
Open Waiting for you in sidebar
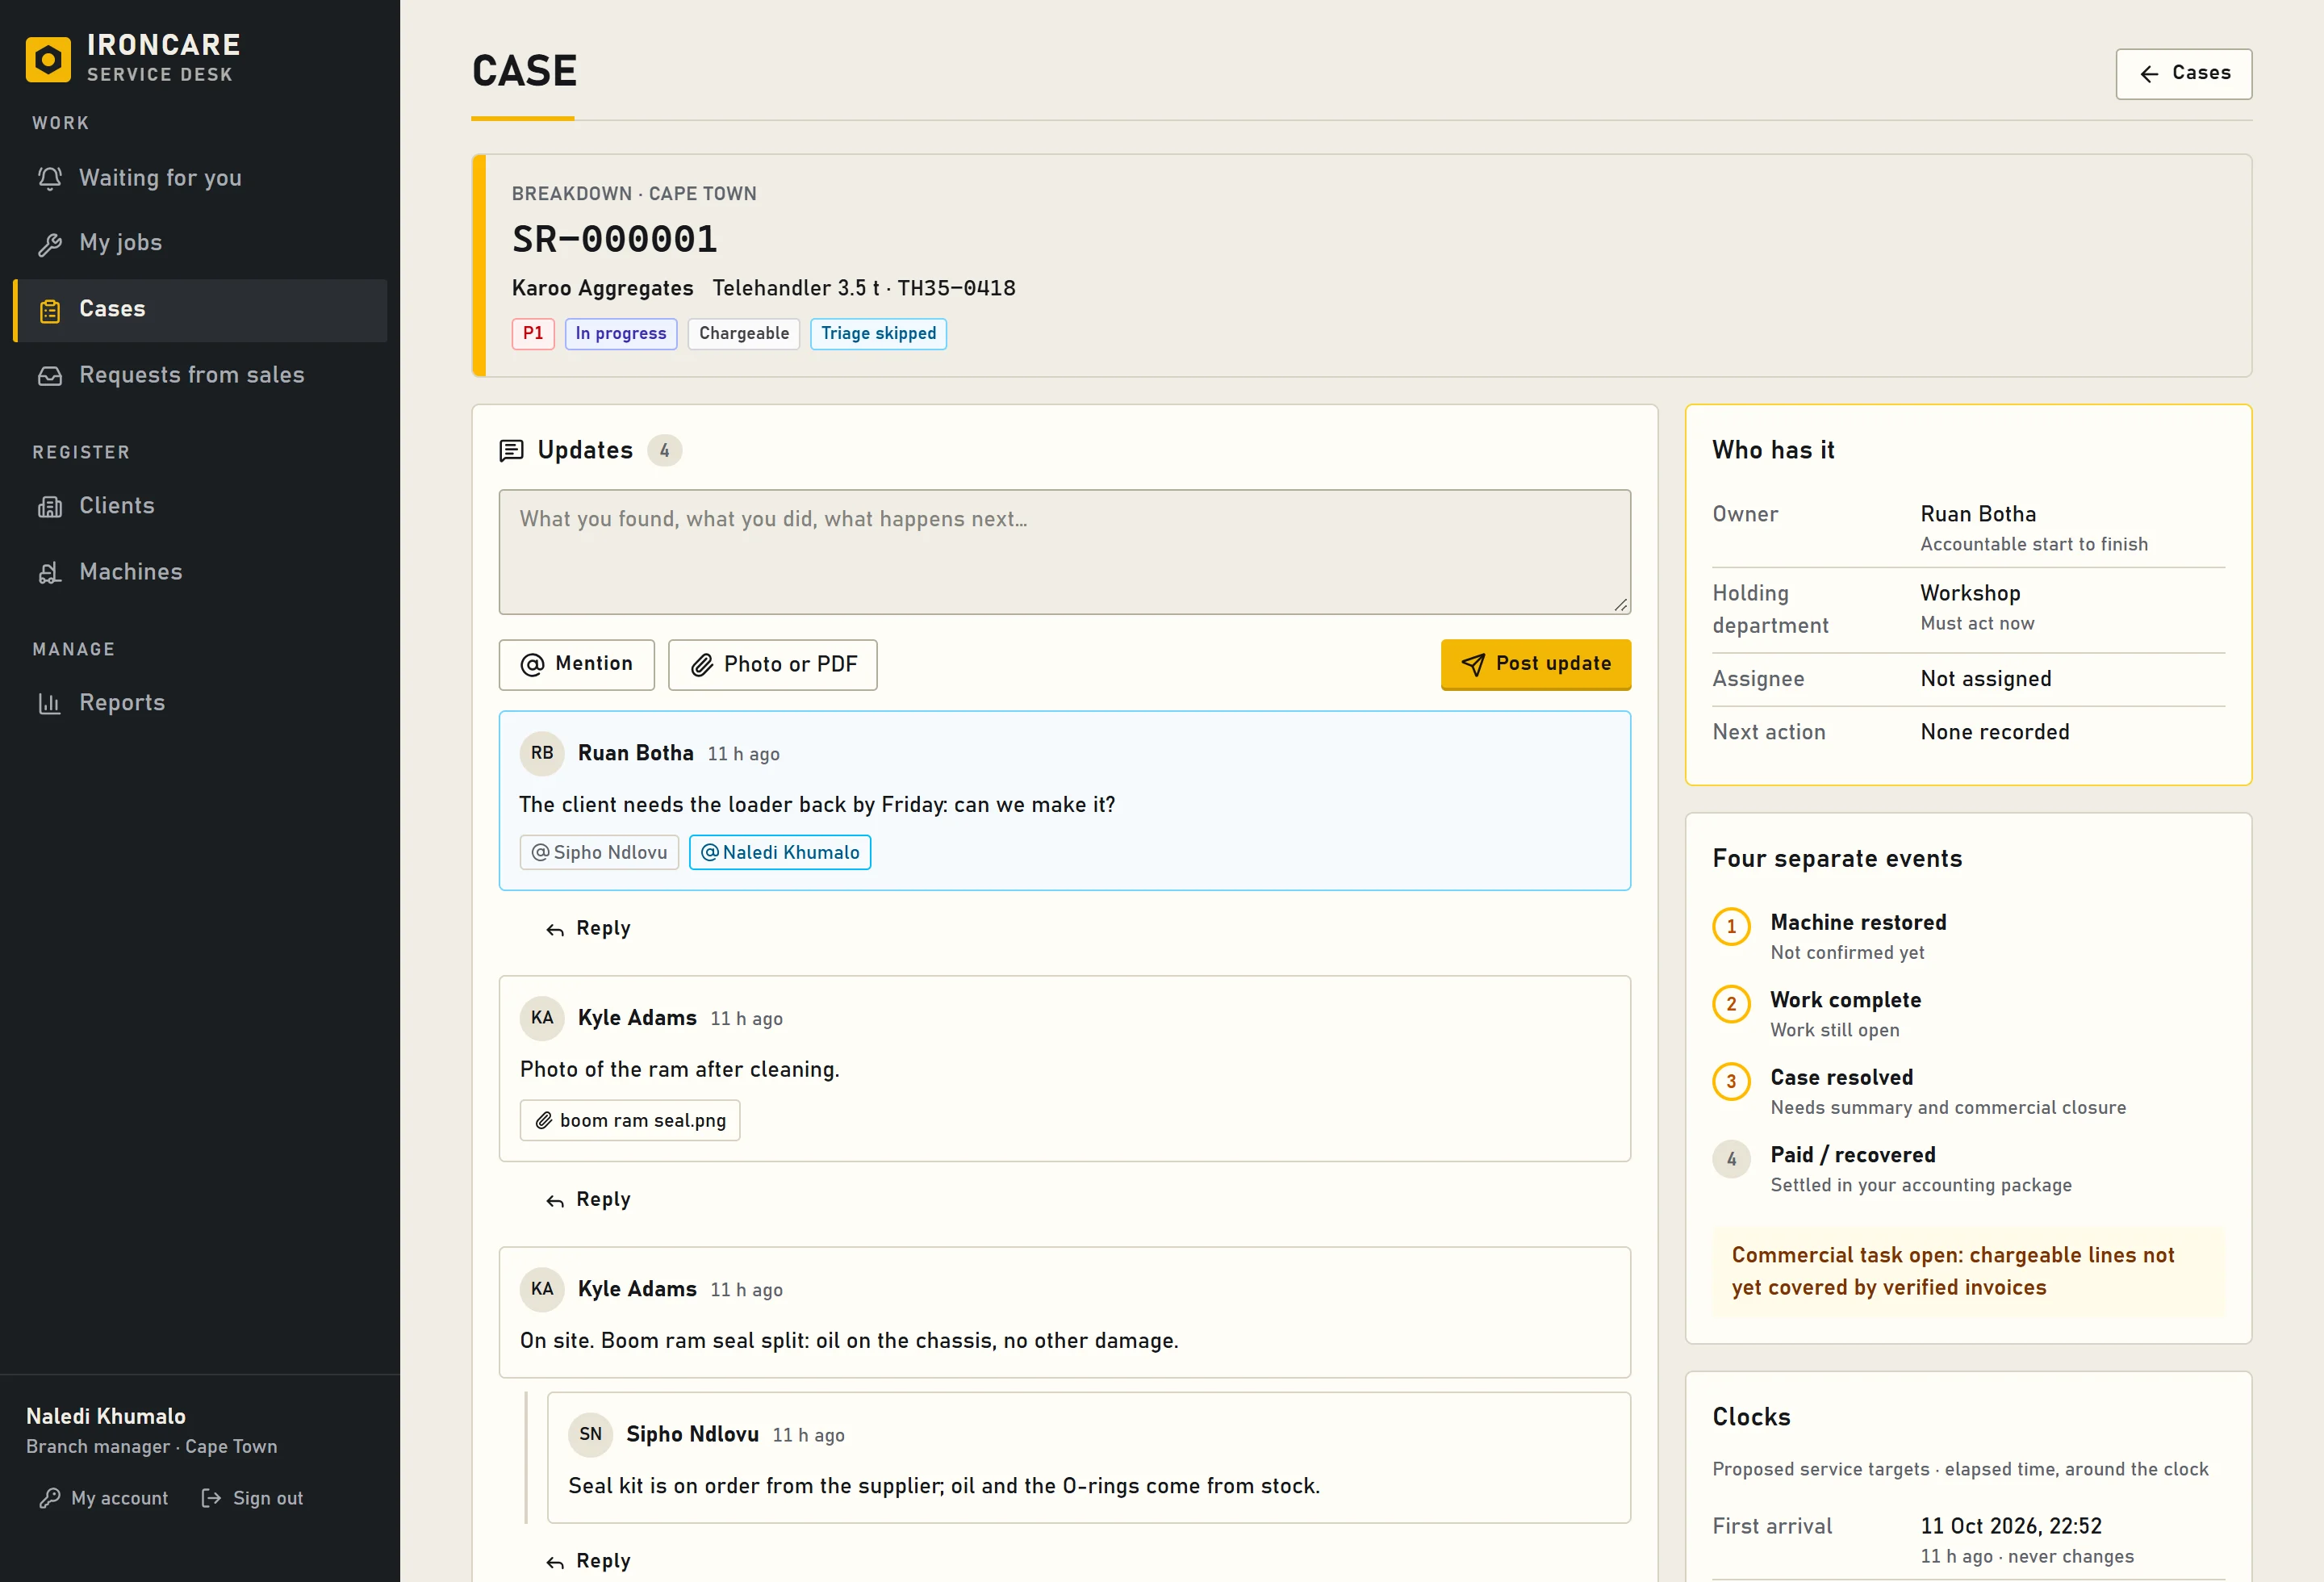point(200,178)
